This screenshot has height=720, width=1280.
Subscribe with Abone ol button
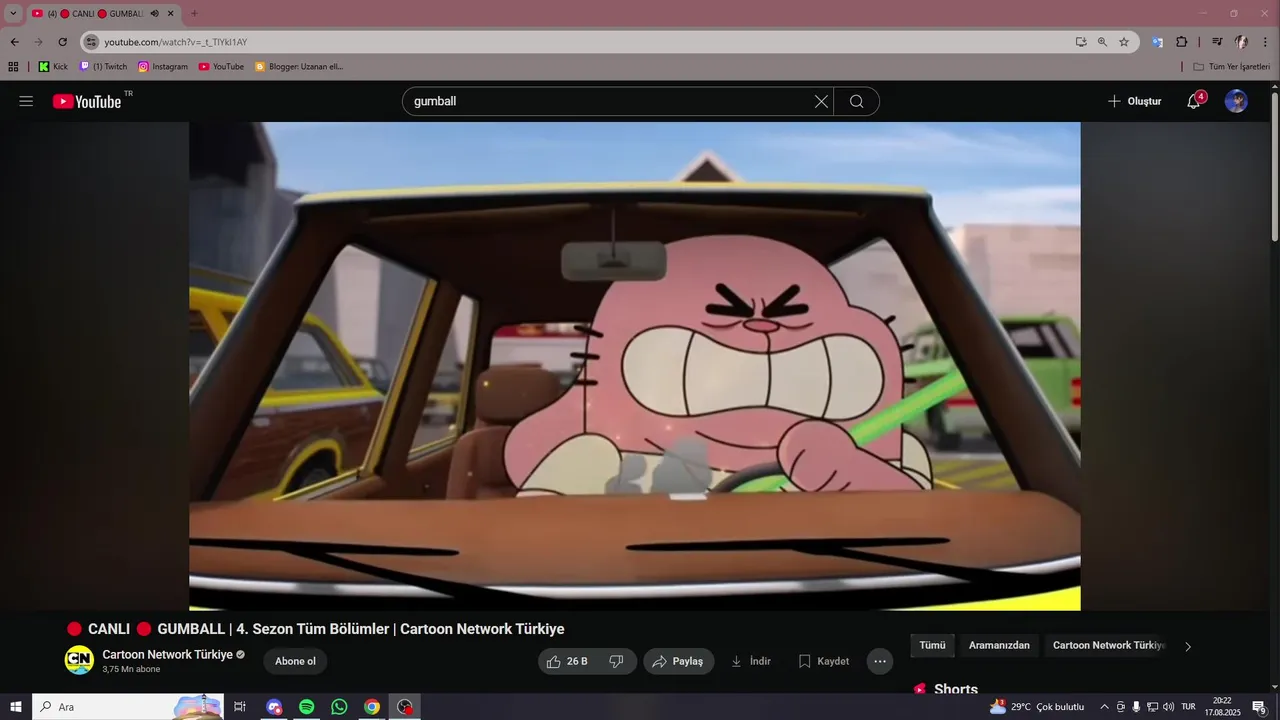[x=295, y=661]
